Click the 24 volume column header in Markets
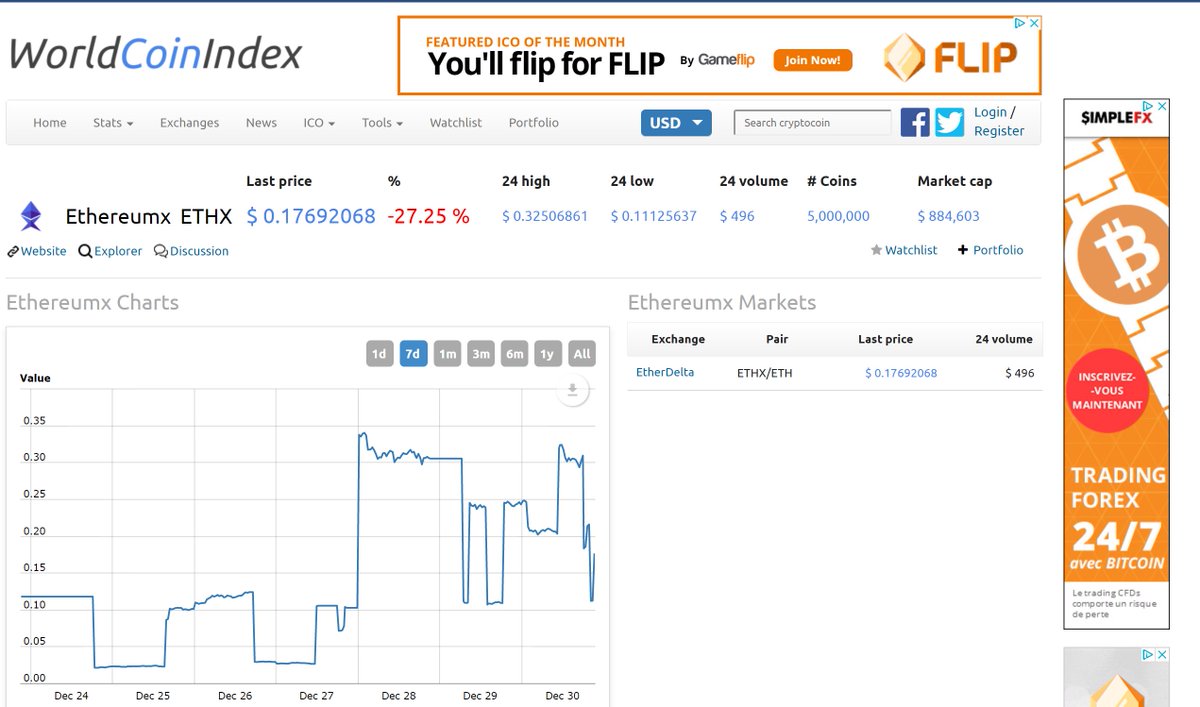This screenshot has height=707, width=1200. 1004,339
